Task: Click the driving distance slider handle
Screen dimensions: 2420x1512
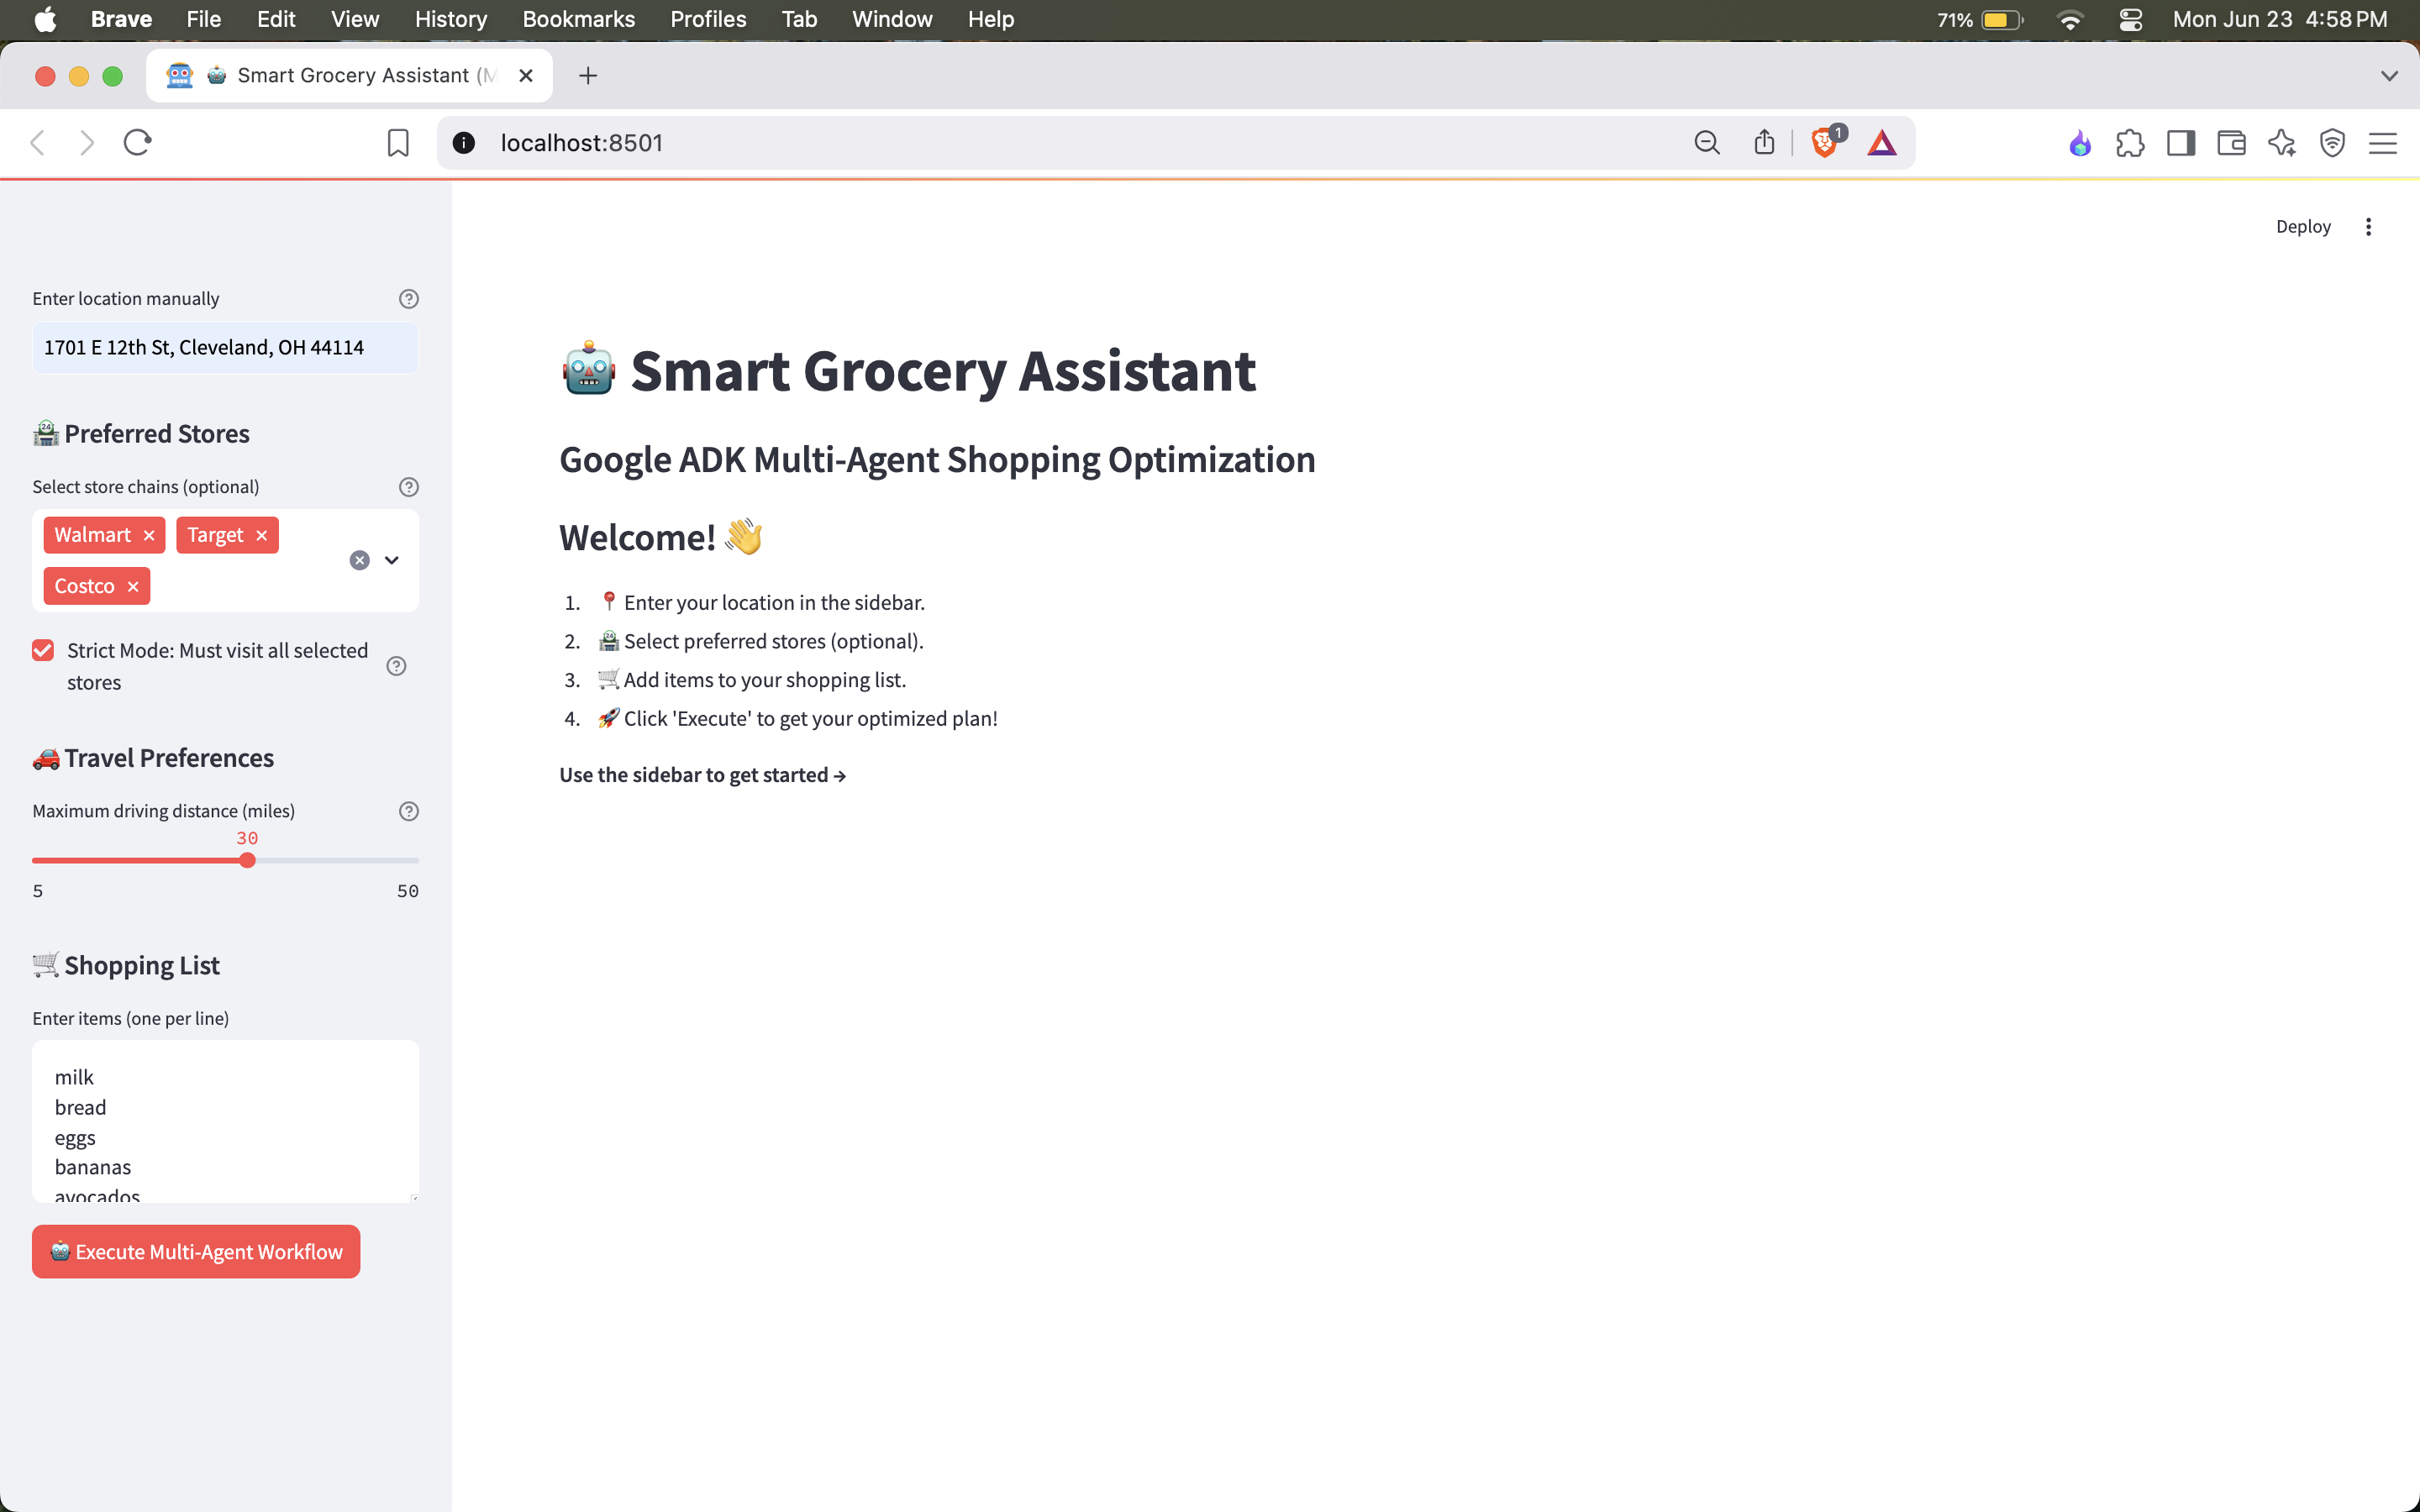Action: [x=247, y=861]
